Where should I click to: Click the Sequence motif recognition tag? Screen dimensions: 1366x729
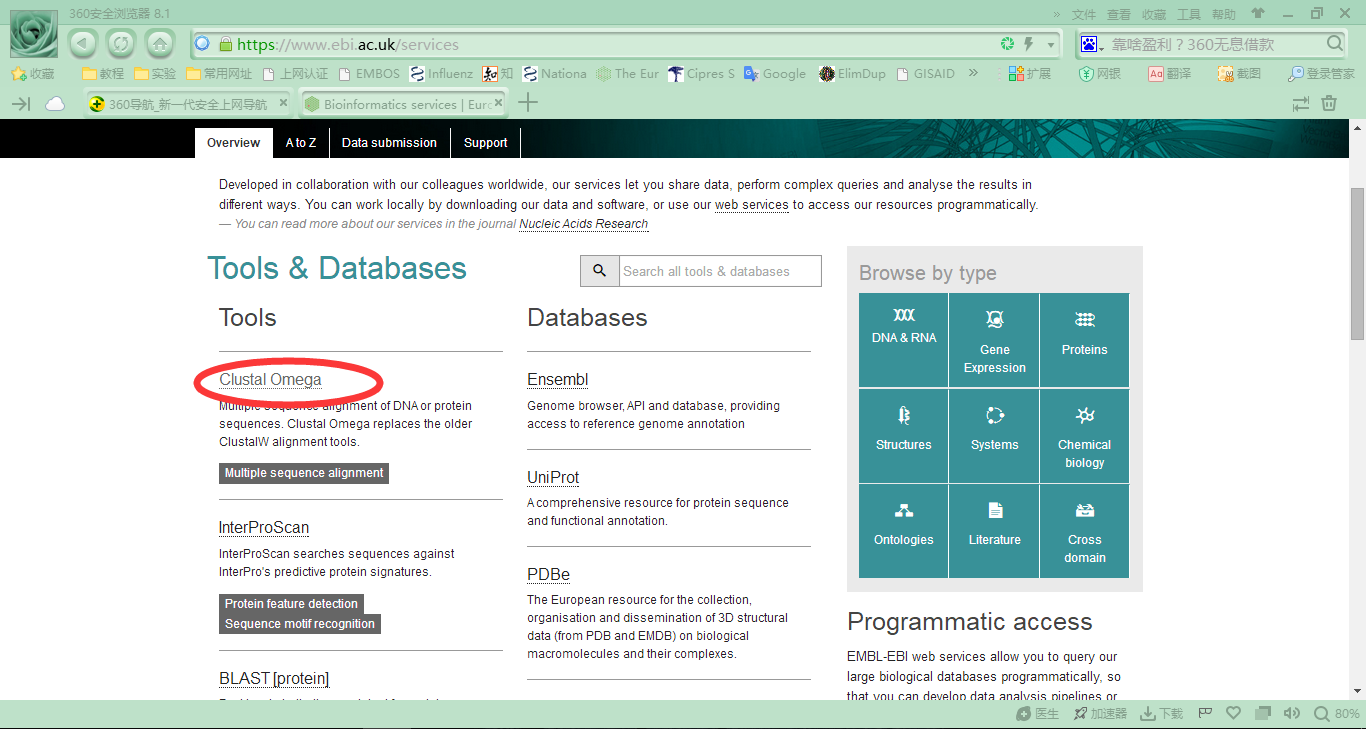(x=300, y=624)
